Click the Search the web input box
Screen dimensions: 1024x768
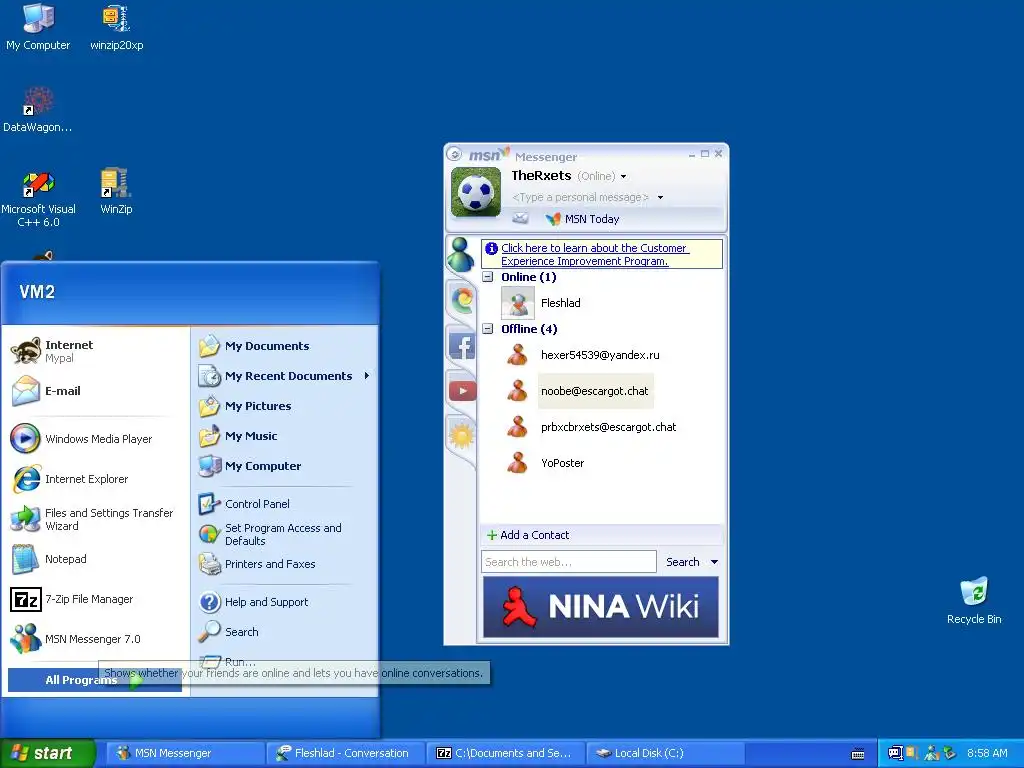(569, 562)
